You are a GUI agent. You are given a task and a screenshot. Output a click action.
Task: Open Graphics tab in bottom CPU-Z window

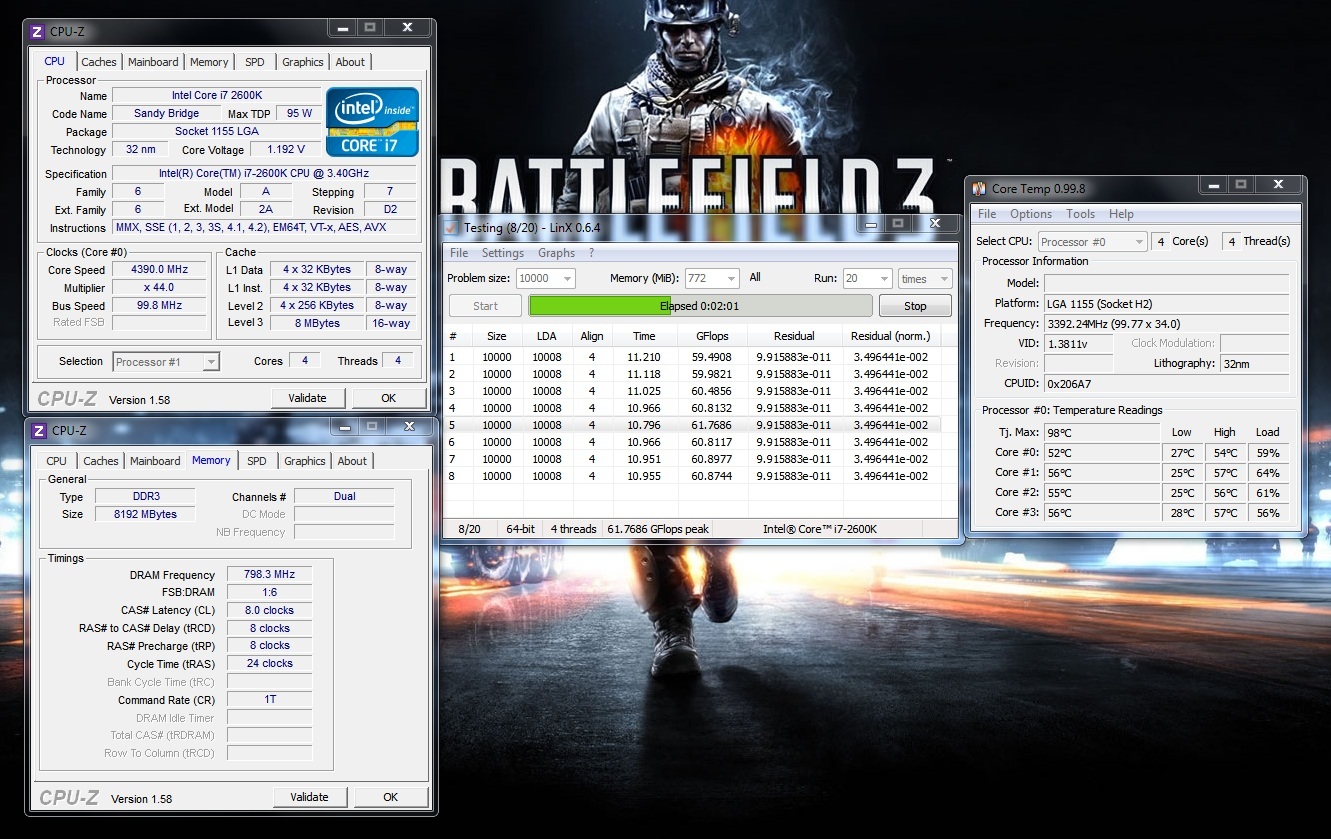tap(304, 461)
